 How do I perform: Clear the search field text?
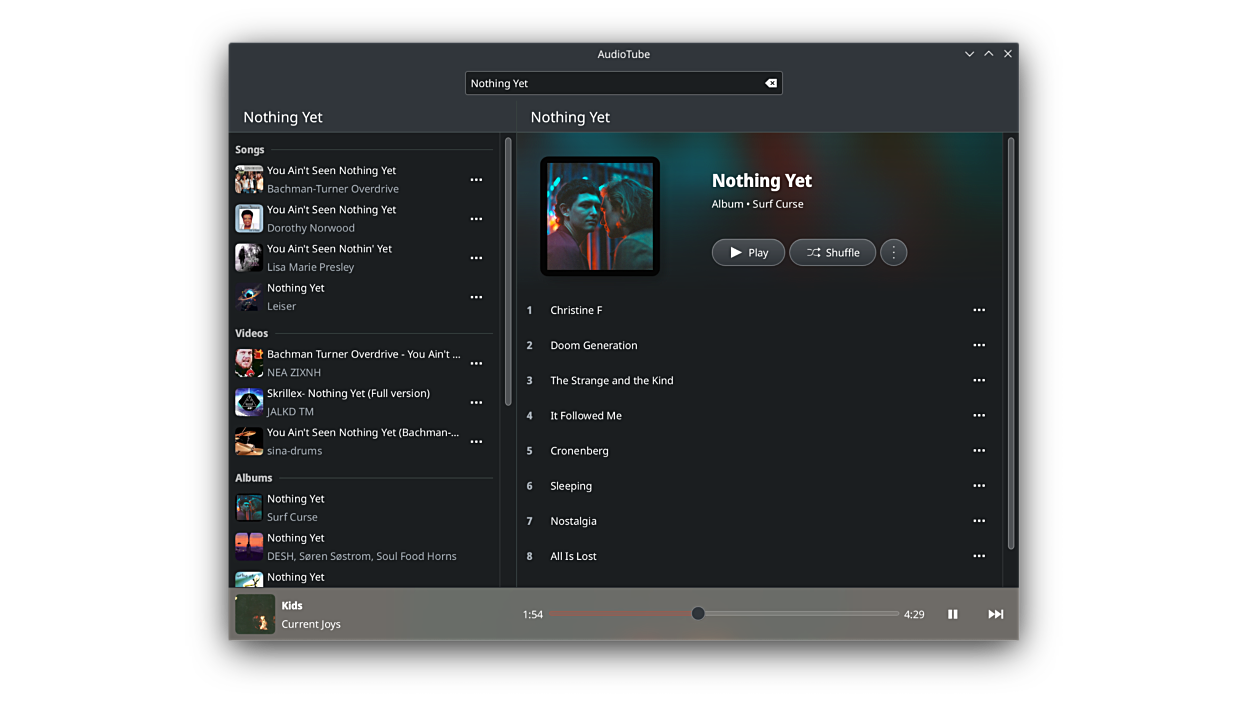770,83
